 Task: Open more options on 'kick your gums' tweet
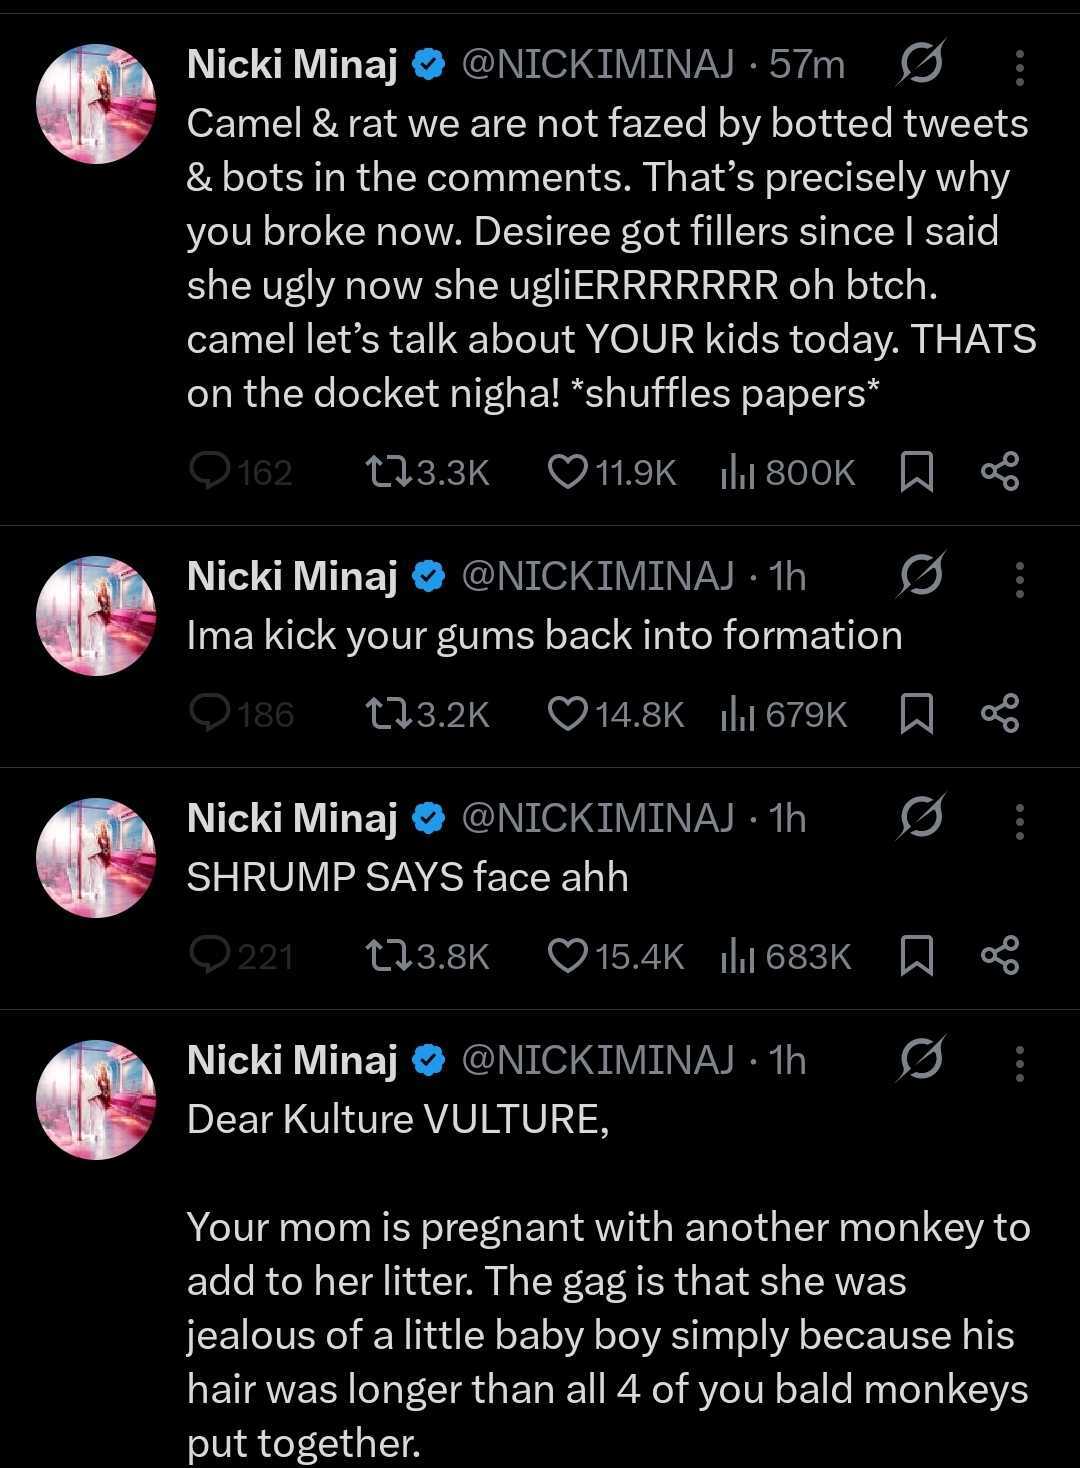click(1019, 578)
